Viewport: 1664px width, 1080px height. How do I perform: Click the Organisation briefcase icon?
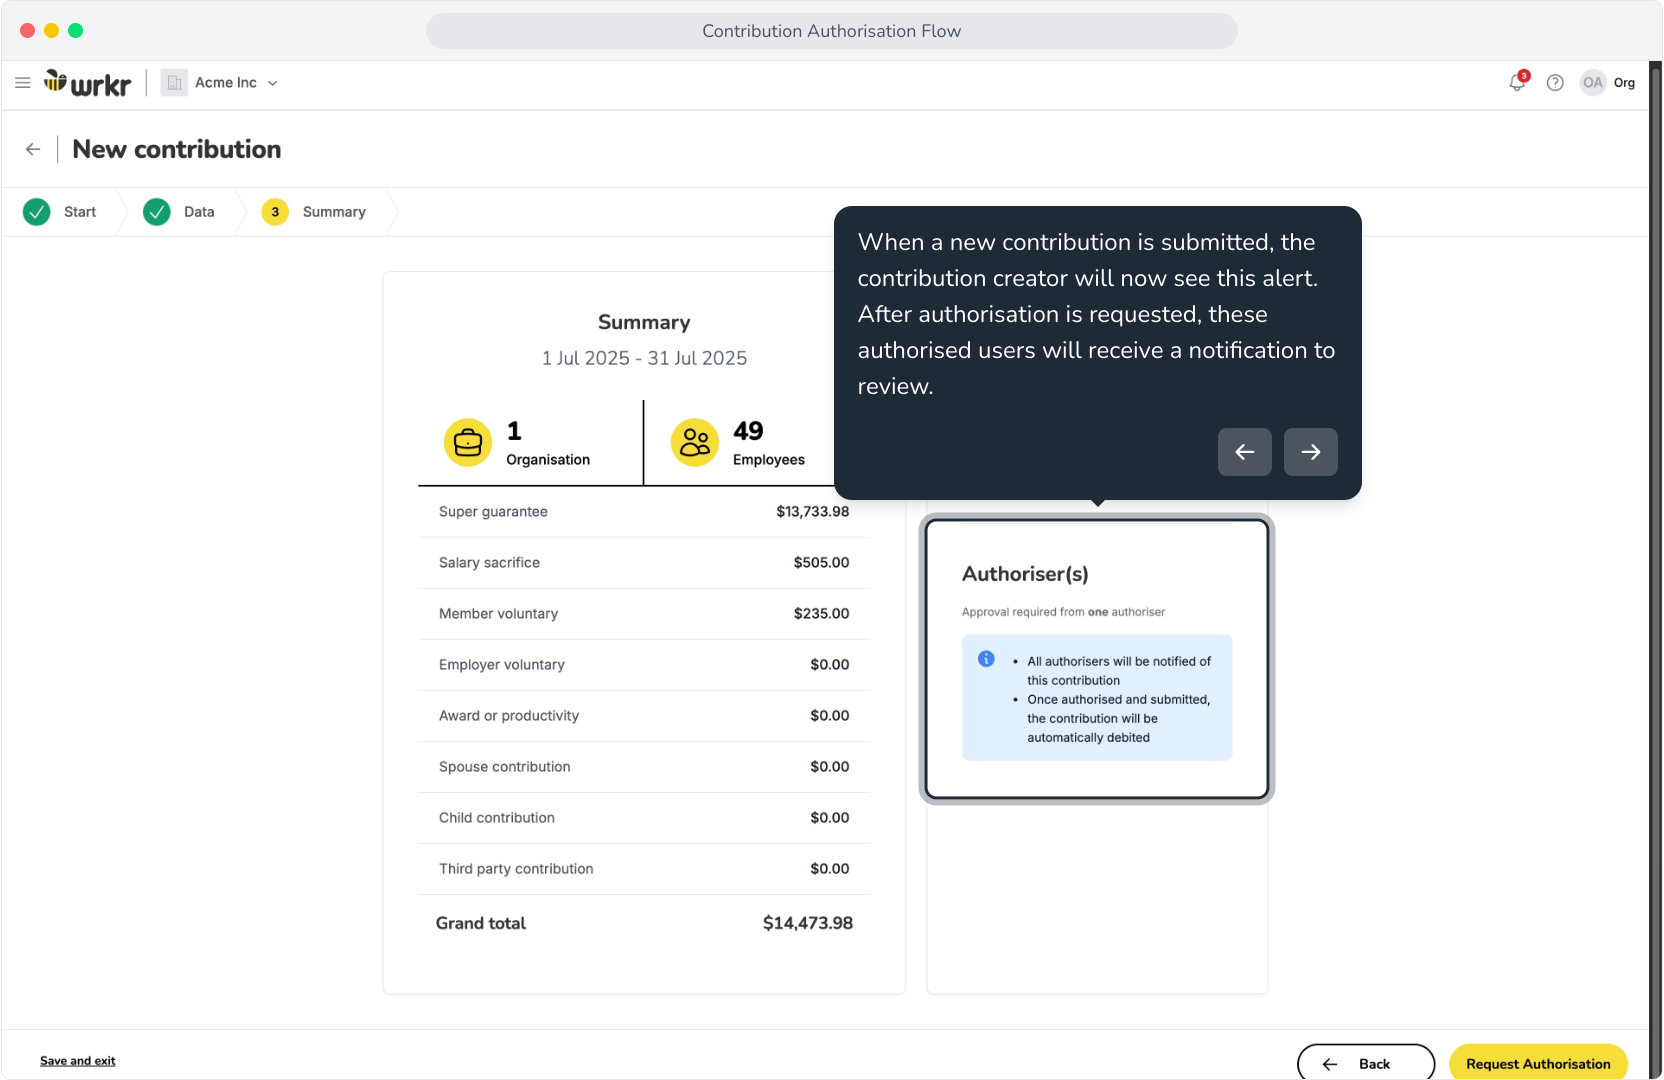click(468, 443)
